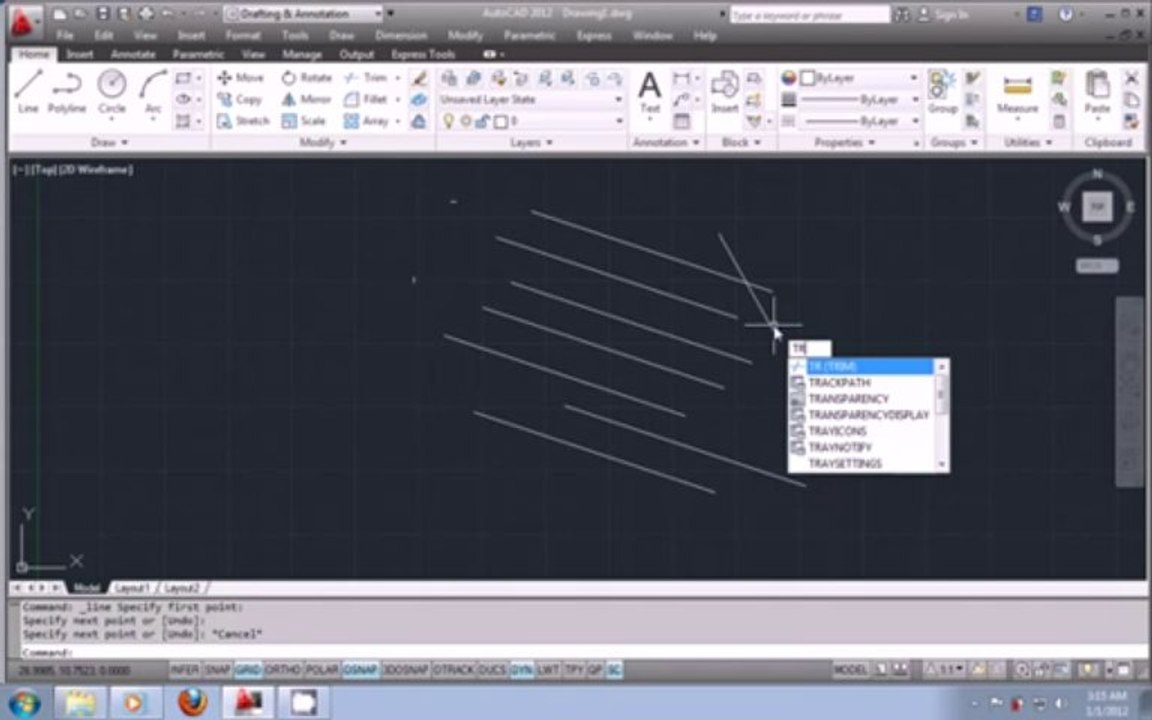Select TRACKPATH autocomplete suggestion
This screenshot has width=1152, height=720.
(x=861, y=383)
